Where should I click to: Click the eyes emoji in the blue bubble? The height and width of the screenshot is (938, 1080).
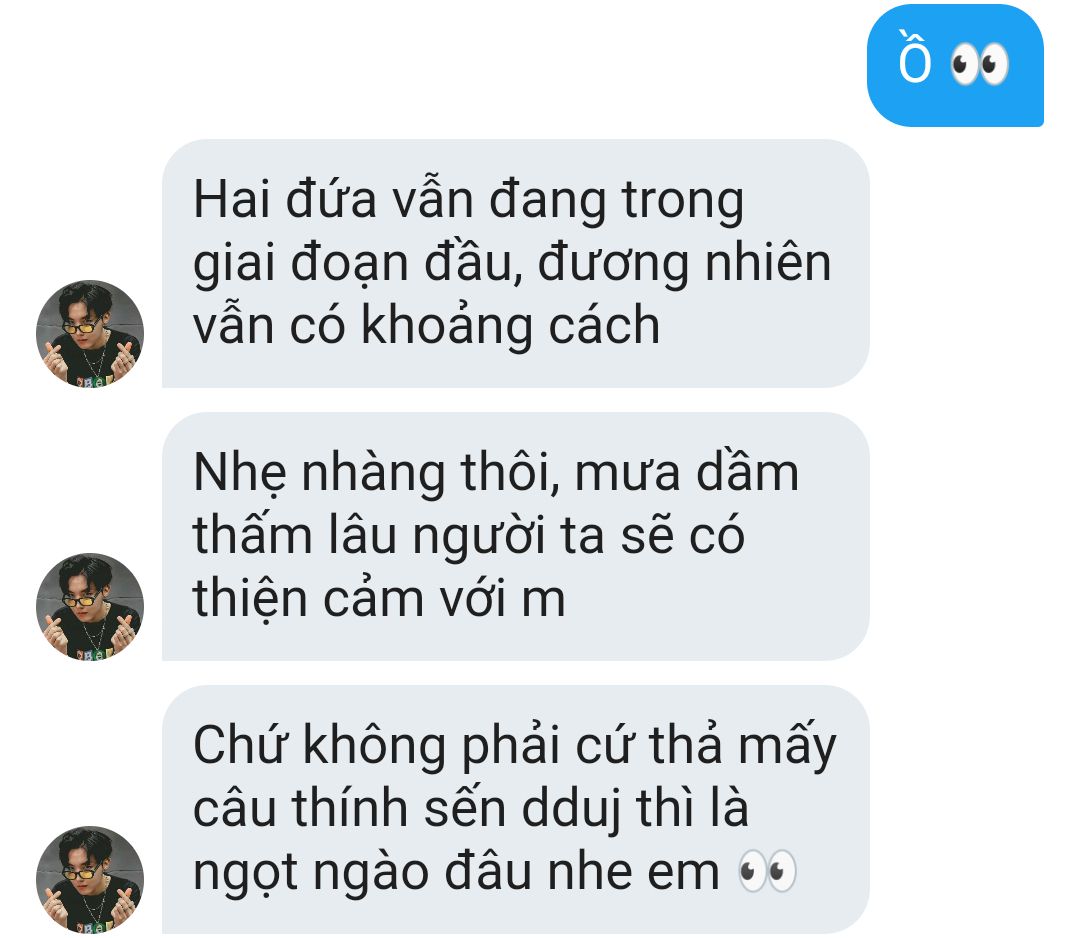coord(979,65)
